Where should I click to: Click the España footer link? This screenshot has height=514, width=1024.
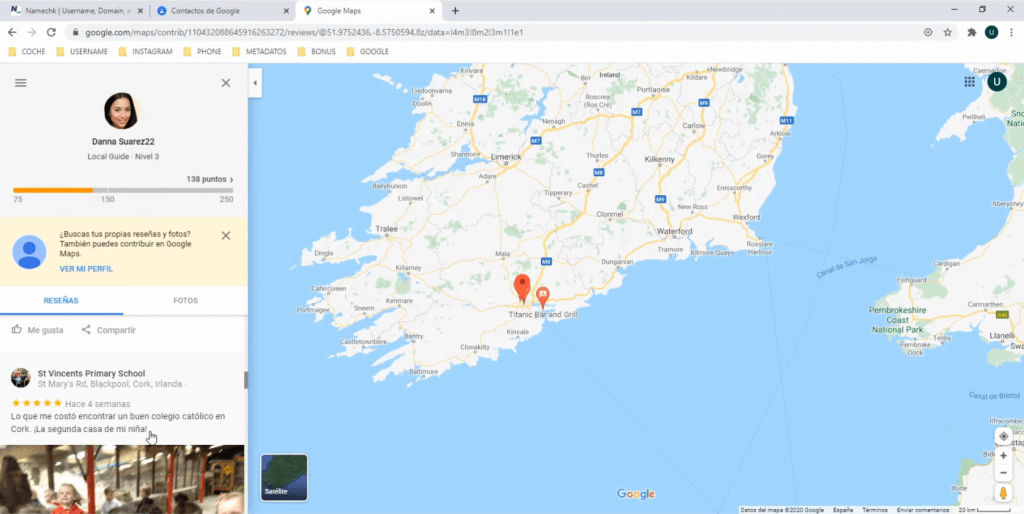(843, 510)
